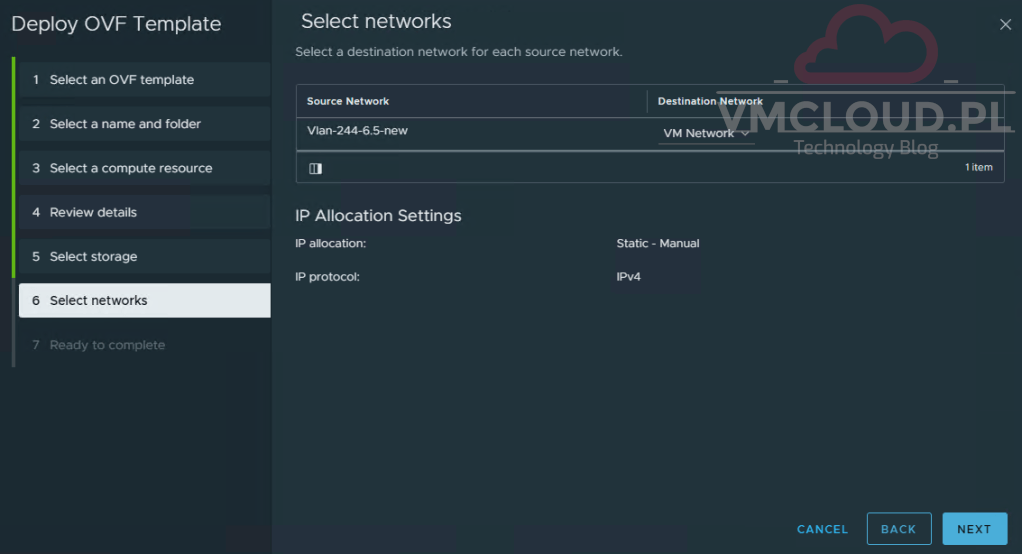
Task: Navigate to the Select storage step
Action: pos(144,257)
